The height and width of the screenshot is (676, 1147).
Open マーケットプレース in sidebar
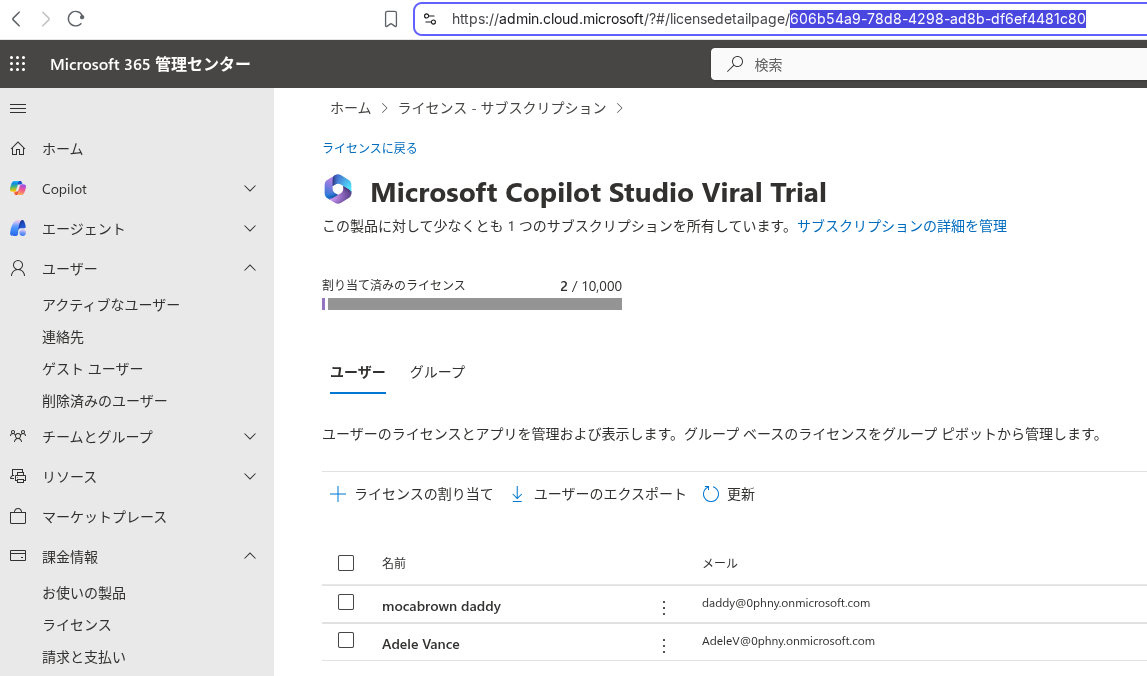(x=105, y=517)
